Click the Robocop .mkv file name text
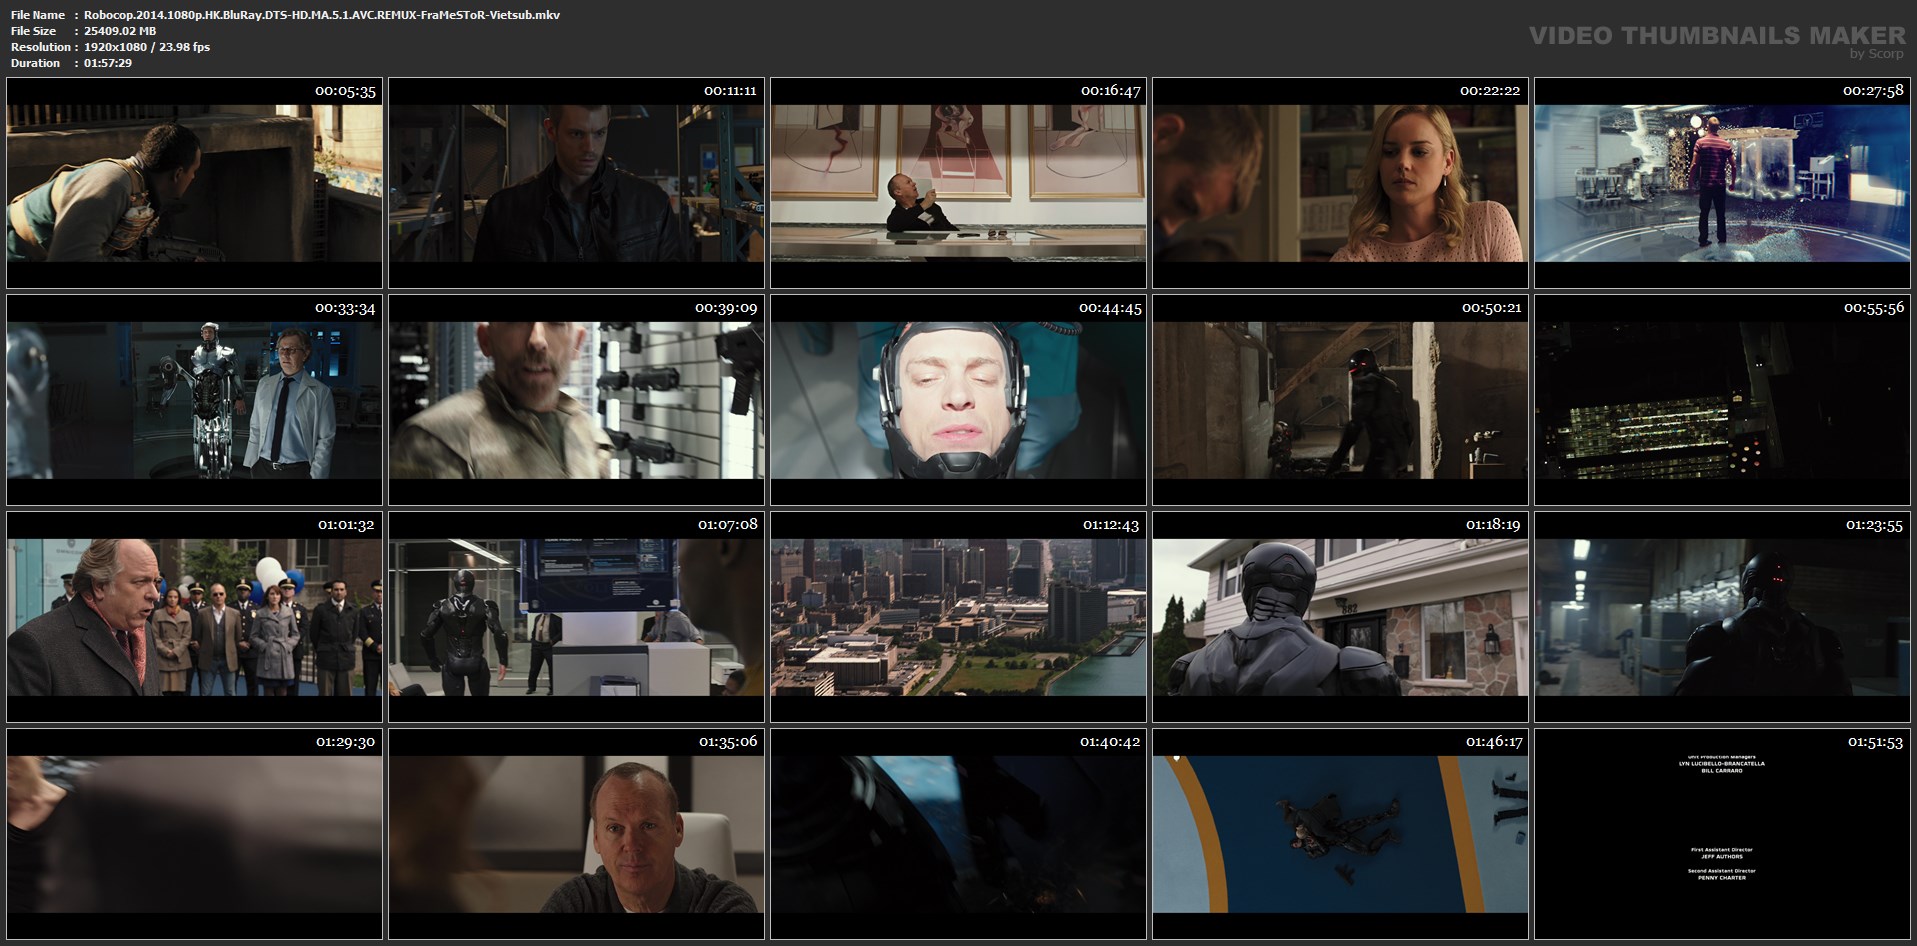 tap(322, 15)
